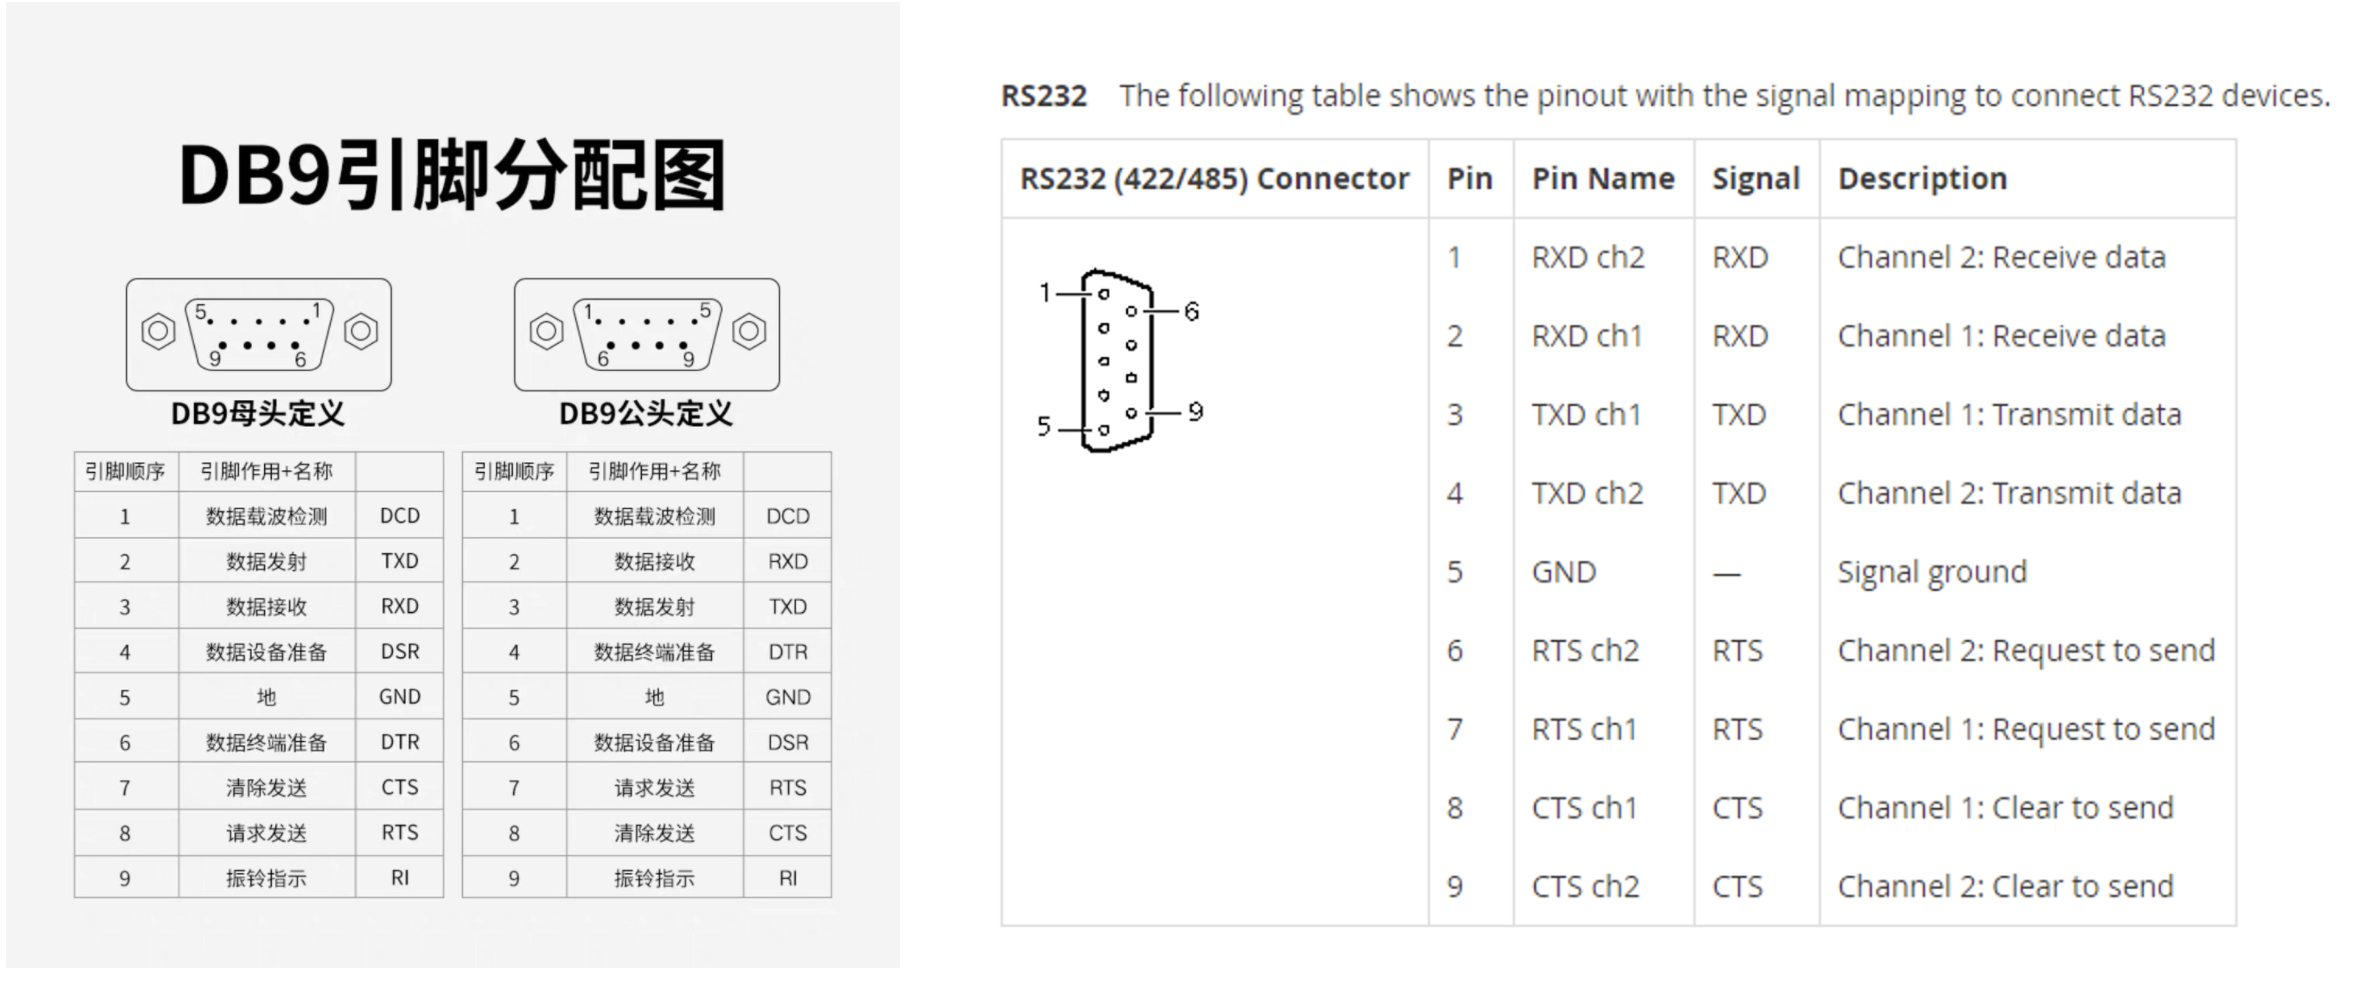Click pin label 6 on RS232 connector drawing
The width and height of the screenshot is (2356, 992).
tap(1191, 311)
